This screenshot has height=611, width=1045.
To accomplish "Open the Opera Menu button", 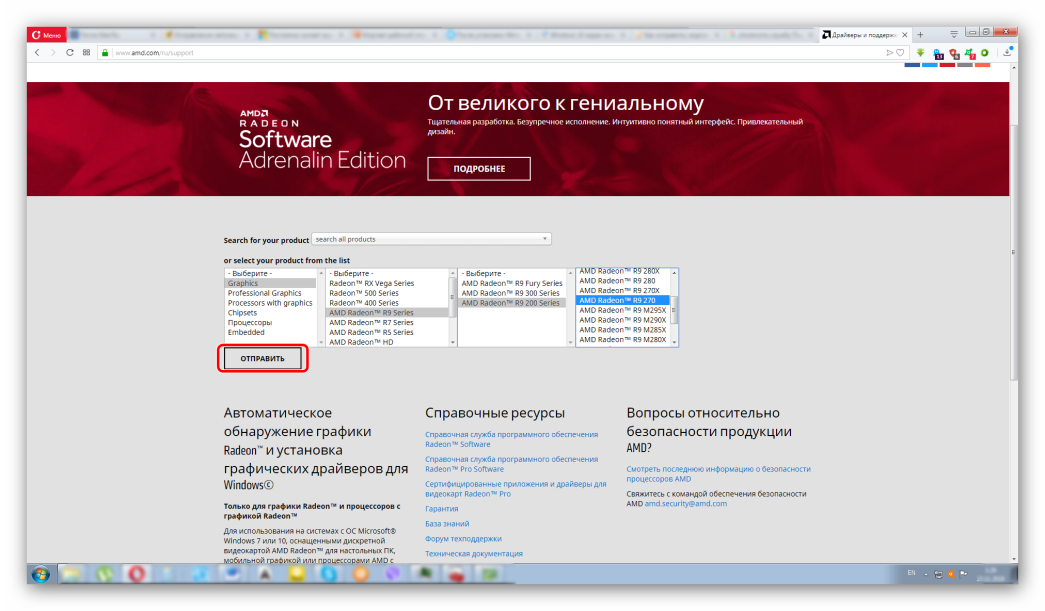I will pos(47,35).
